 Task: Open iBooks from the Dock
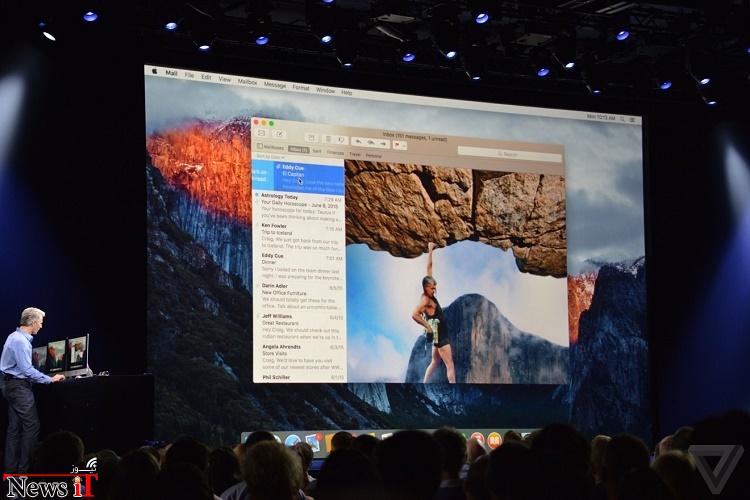point(495,440)
